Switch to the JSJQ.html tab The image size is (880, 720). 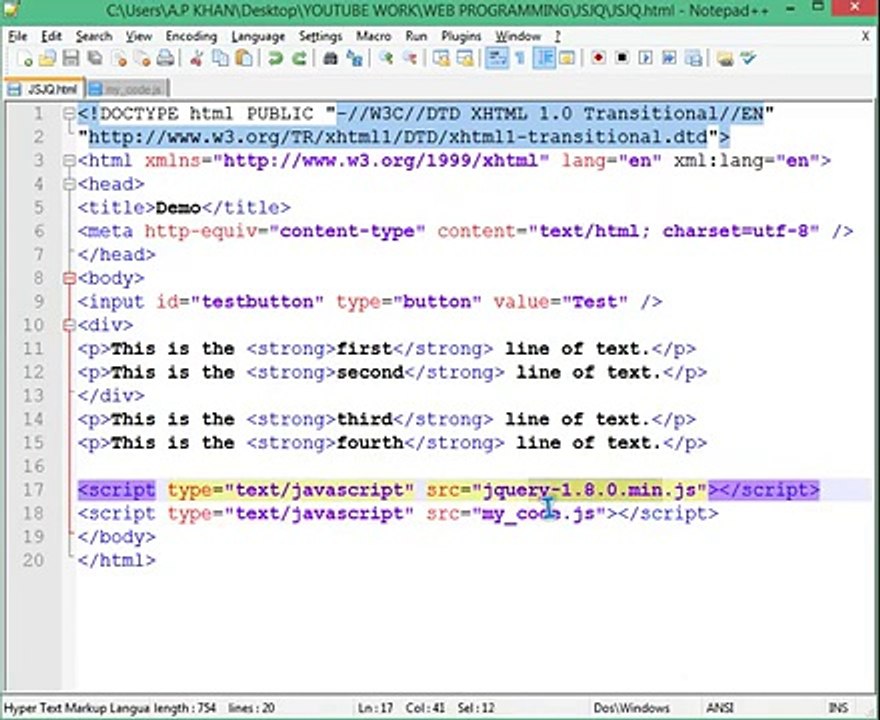[44, 89]
